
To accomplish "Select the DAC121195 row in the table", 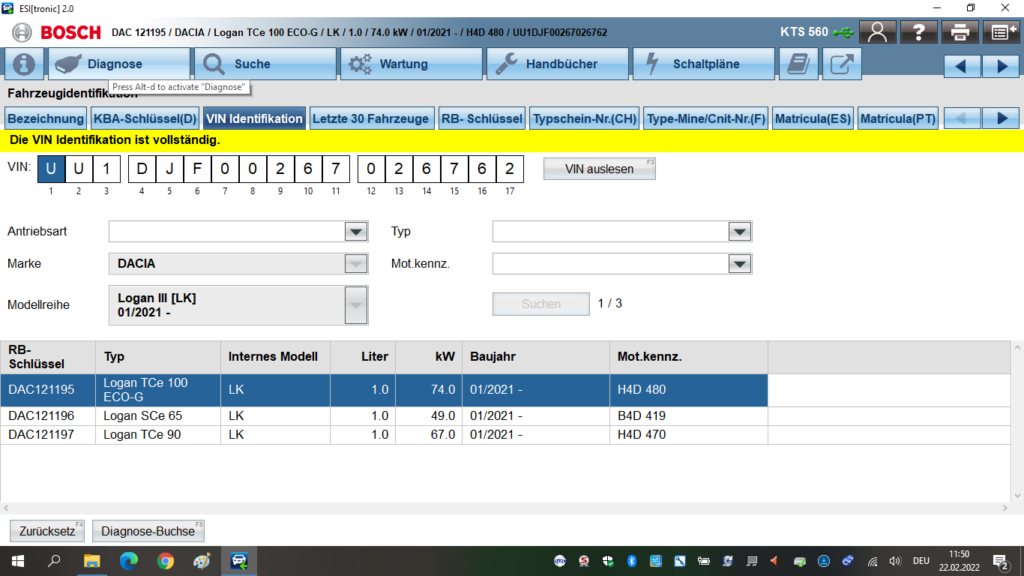I will 384,390.
